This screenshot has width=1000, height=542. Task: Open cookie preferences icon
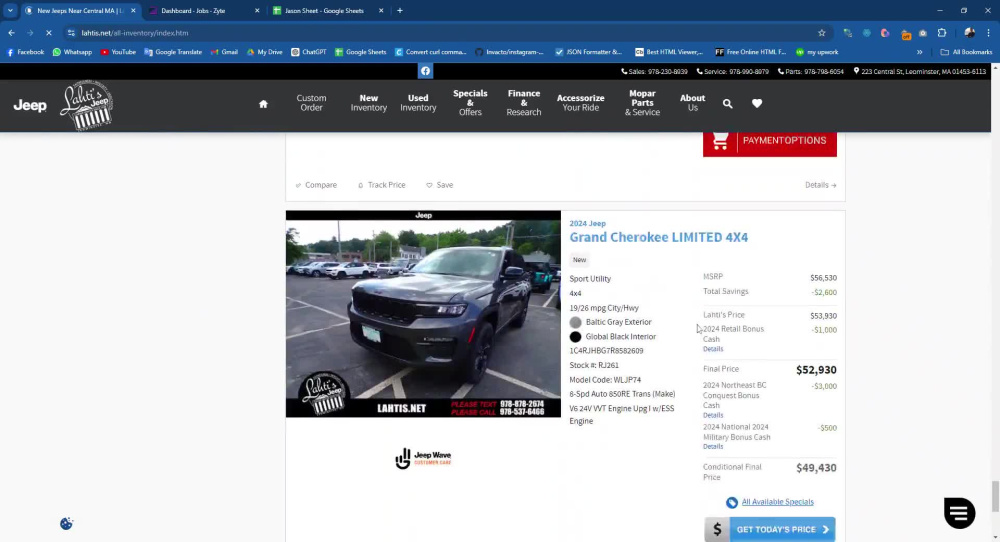tap(66, 524)
